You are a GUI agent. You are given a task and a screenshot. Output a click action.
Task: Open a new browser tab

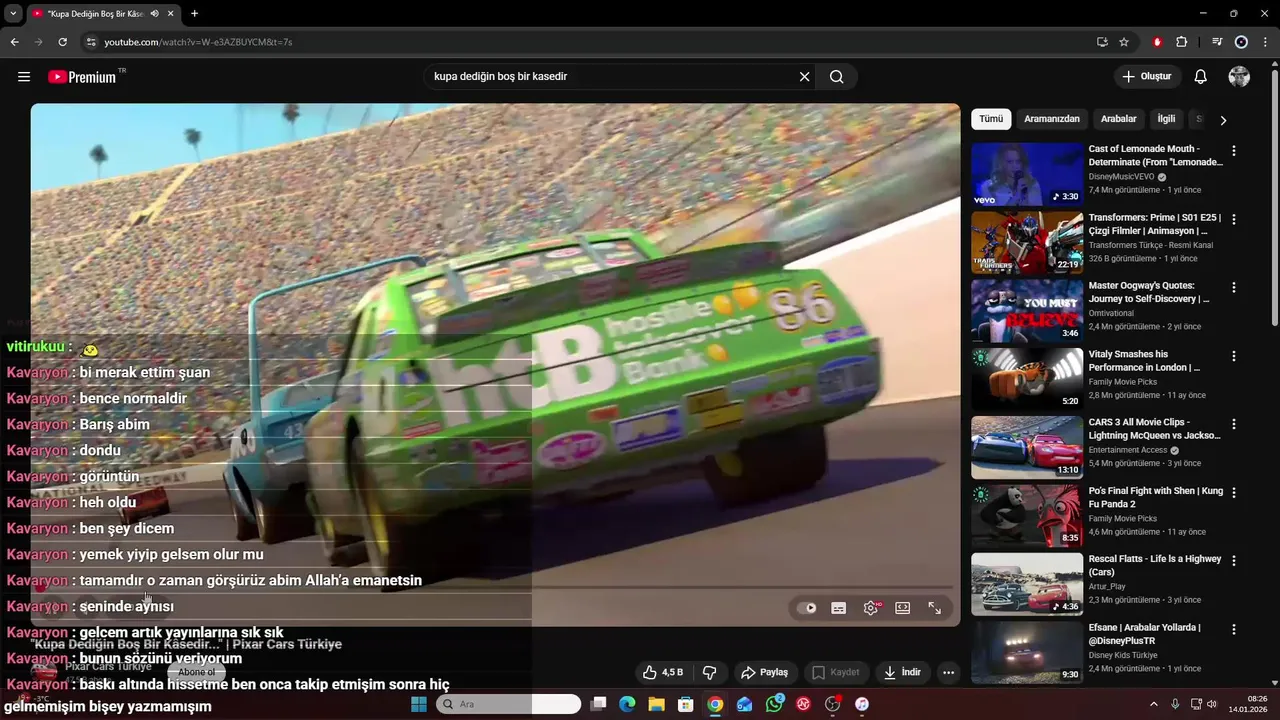[x=194, y=13]
